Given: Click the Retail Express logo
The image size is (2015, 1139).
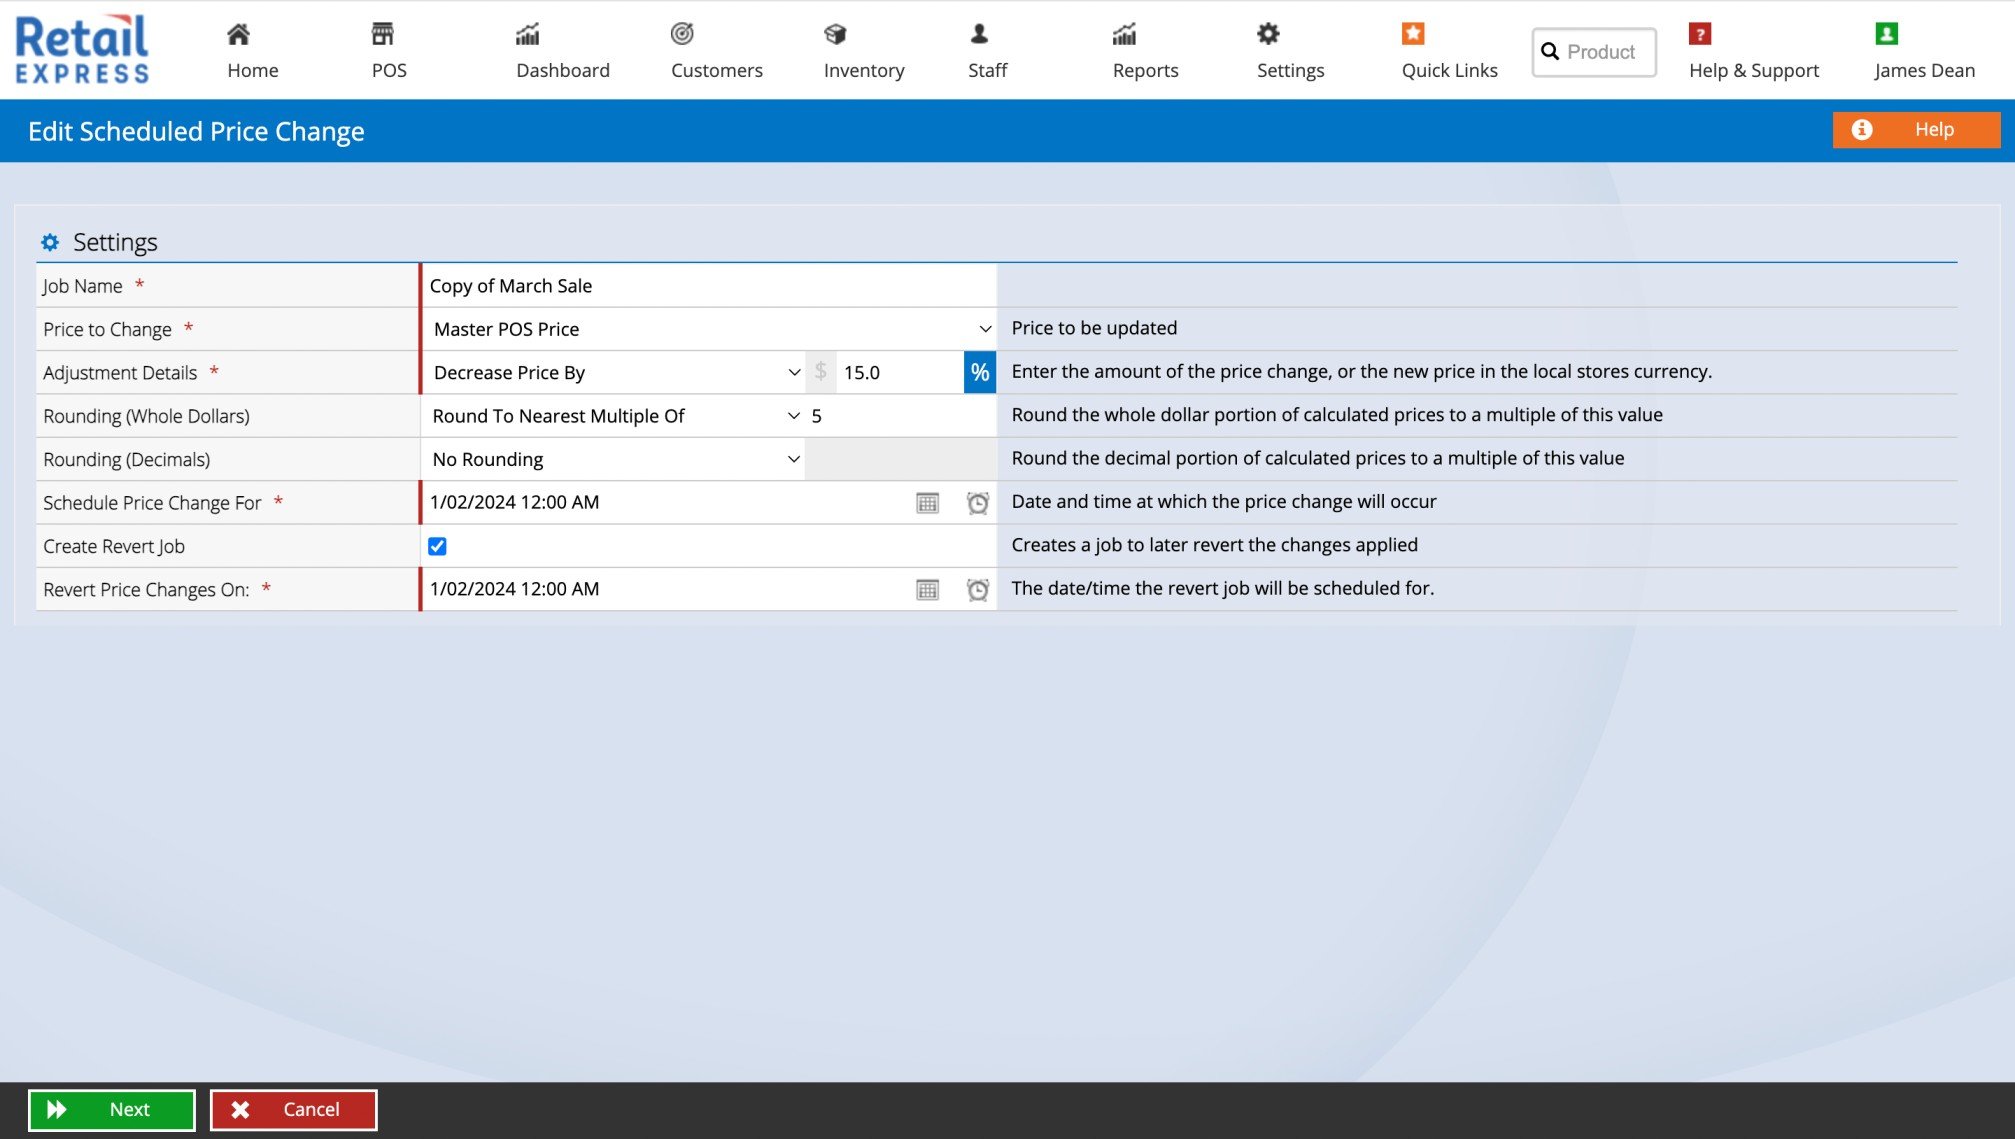Looking at the screenshot, I should (82, 48).
